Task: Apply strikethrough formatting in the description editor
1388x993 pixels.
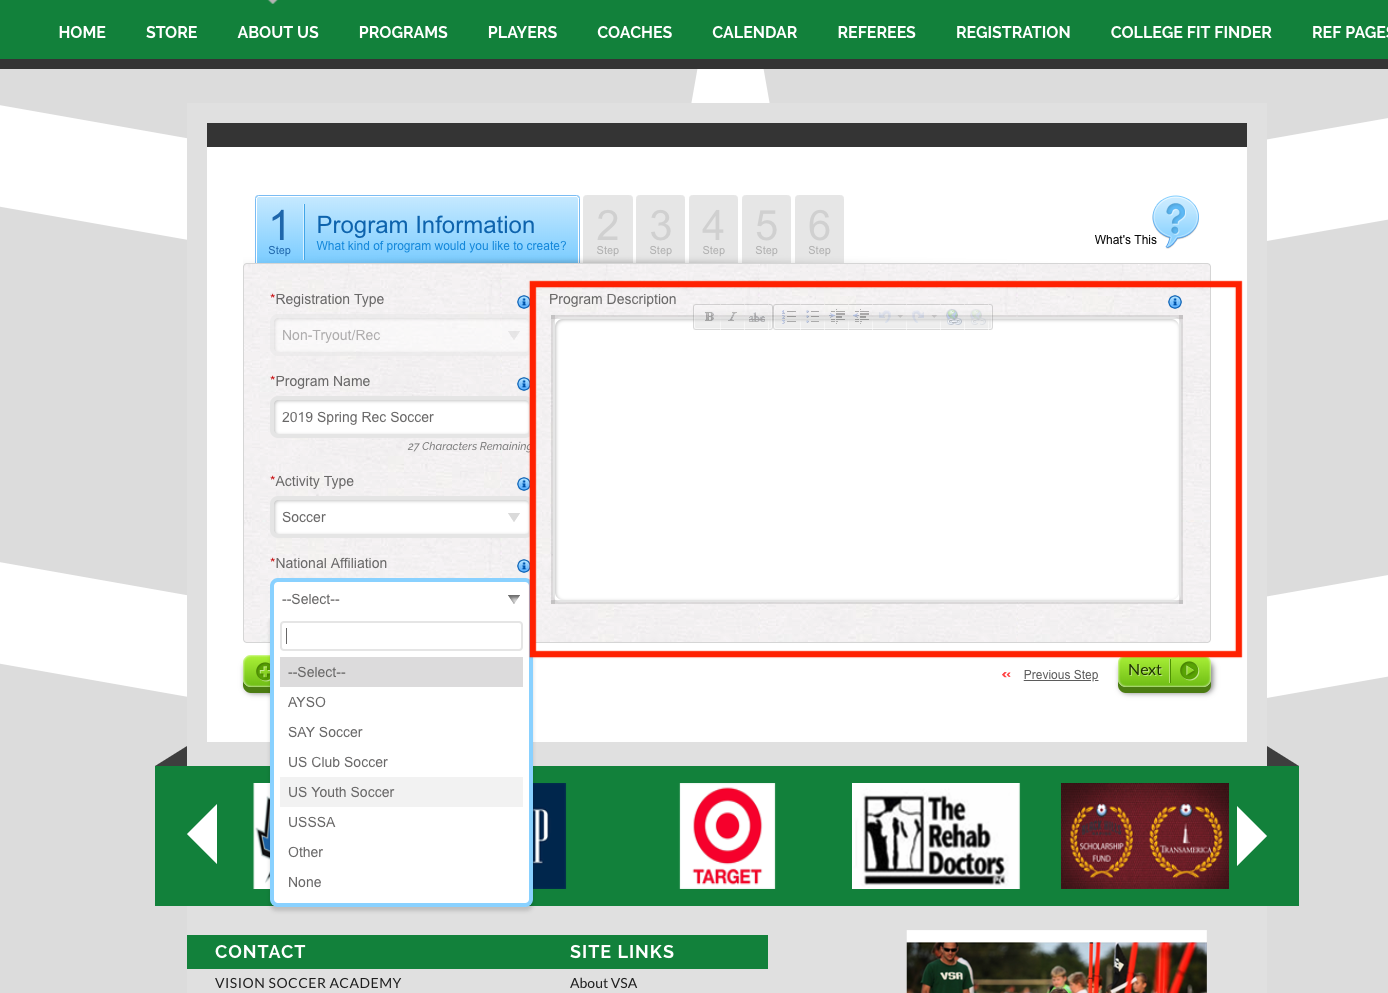Action: 756,316
